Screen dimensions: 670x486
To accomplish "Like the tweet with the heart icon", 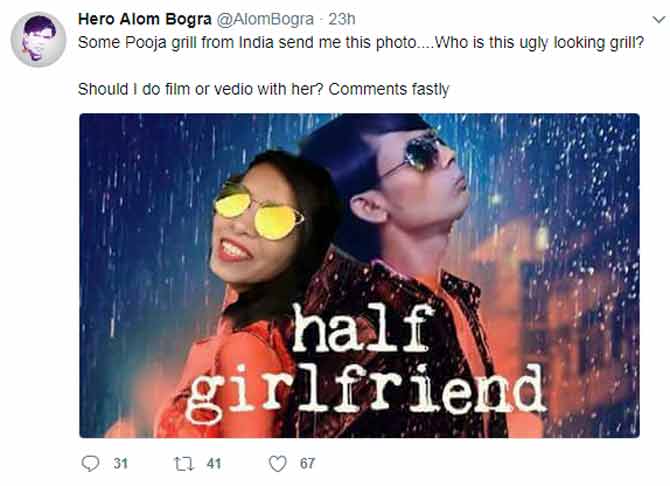I will tap(277, 463).
